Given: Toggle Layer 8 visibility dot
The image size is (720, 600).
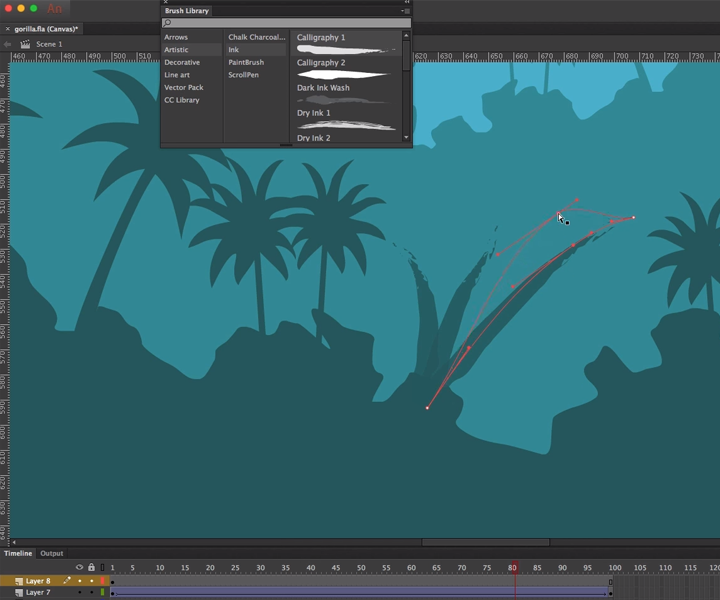Looking at the screenshot, I should [x=80, y=581].
